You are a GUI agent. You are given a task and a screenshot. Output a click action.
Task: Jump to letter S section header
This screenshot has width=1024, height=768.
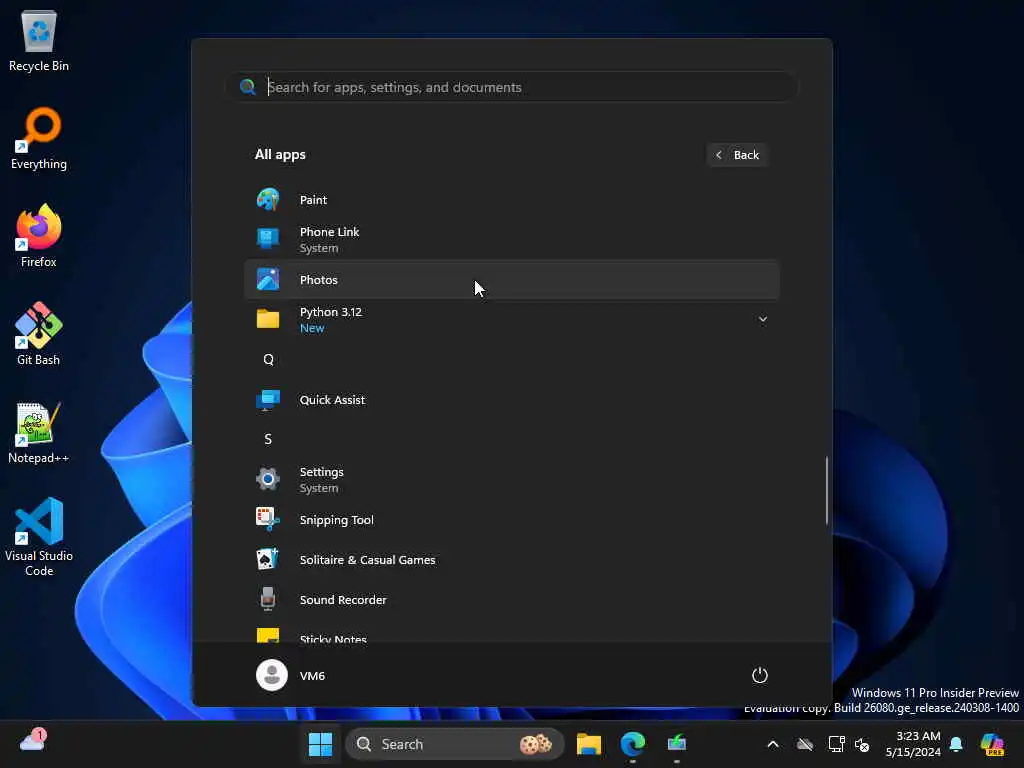268,439
